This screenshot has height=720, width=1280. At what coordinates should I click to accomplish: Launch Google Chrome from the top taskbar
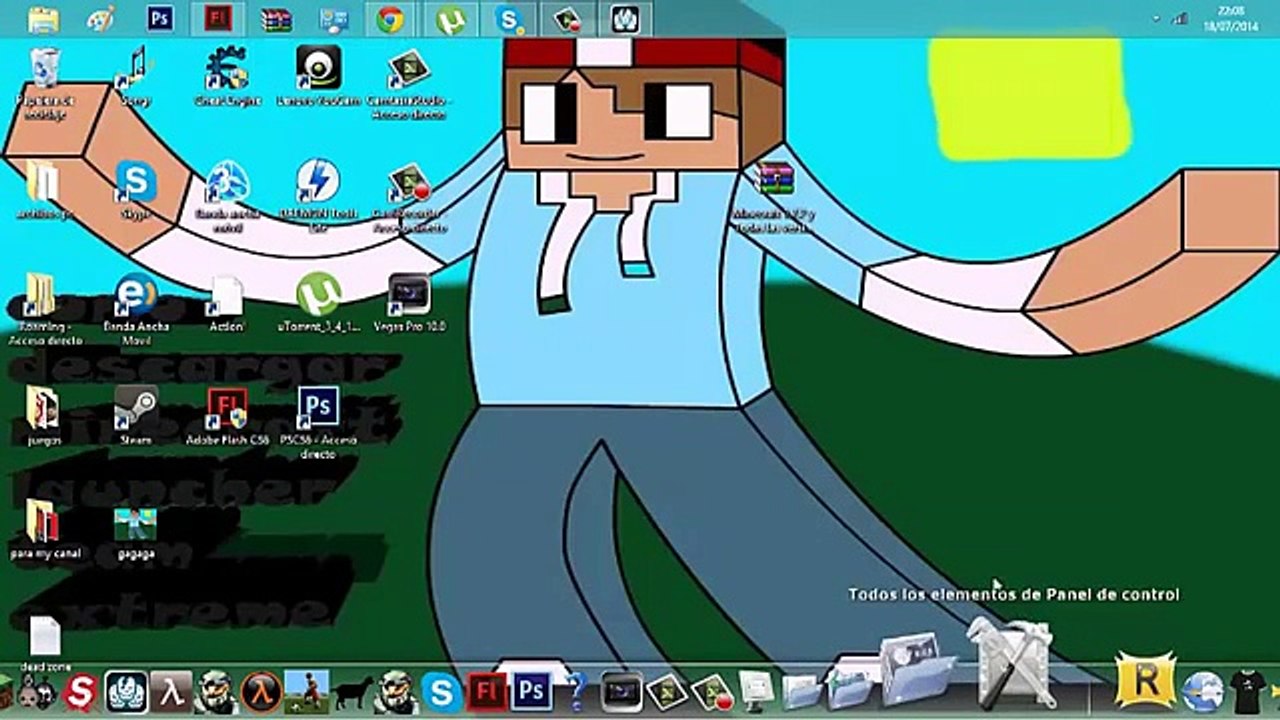coord(391,18)
